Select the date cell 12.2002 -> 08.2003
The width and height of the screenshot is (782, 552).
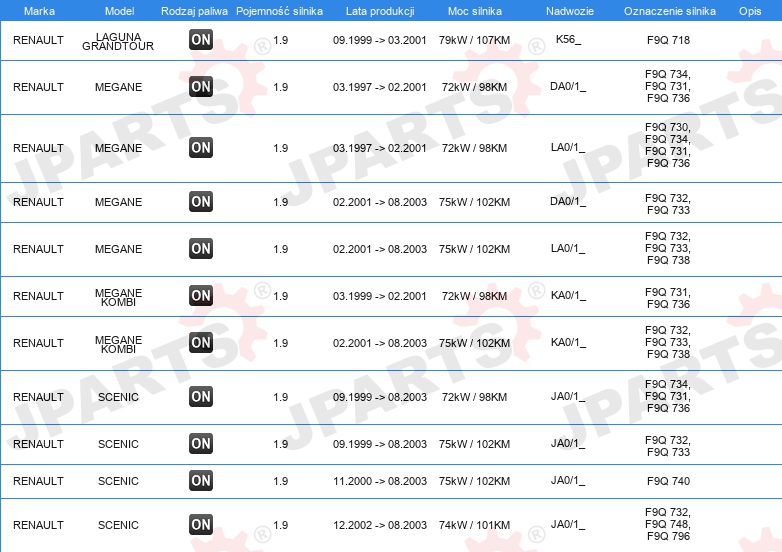380,525
